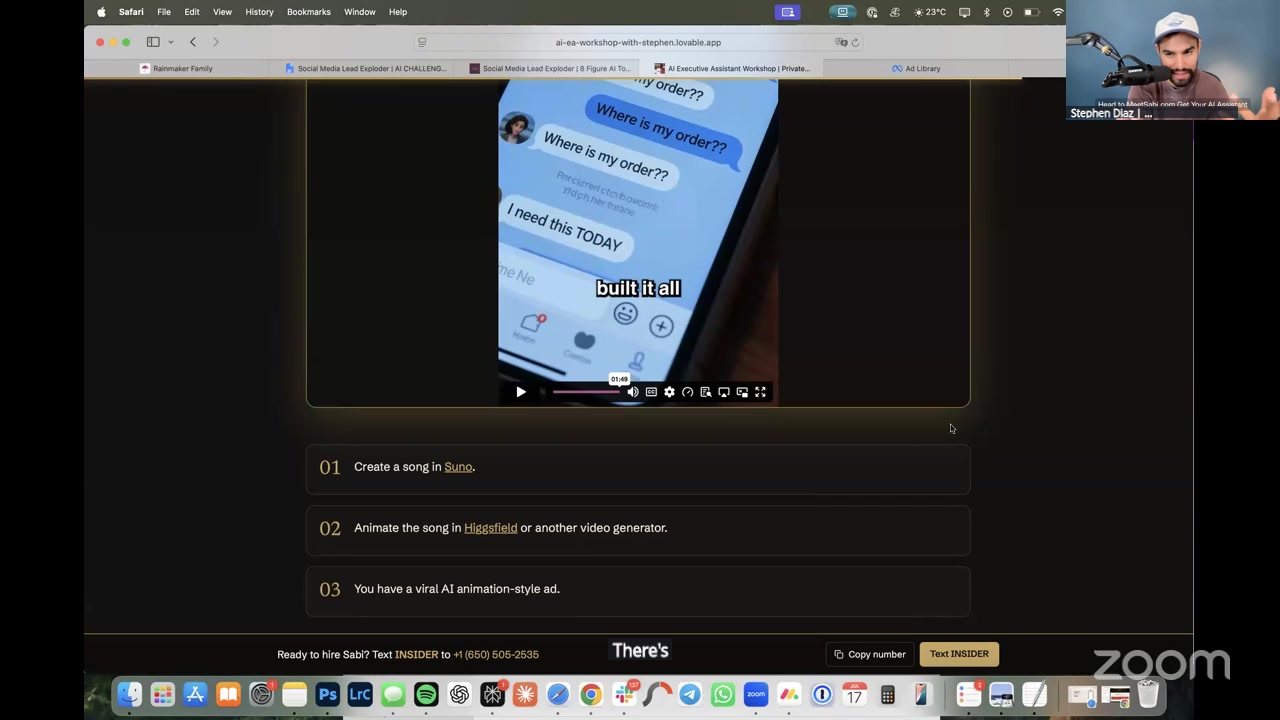
Task: Launch Lightroom Classic from the Dock
Action: point(360,694)
